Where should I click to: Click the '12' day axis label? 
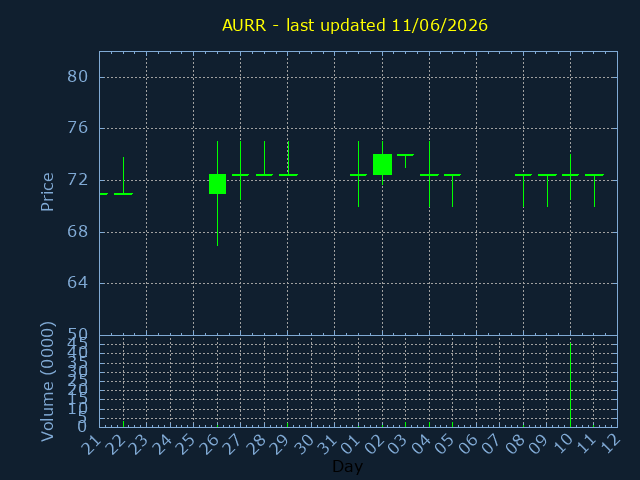[609, 444]
